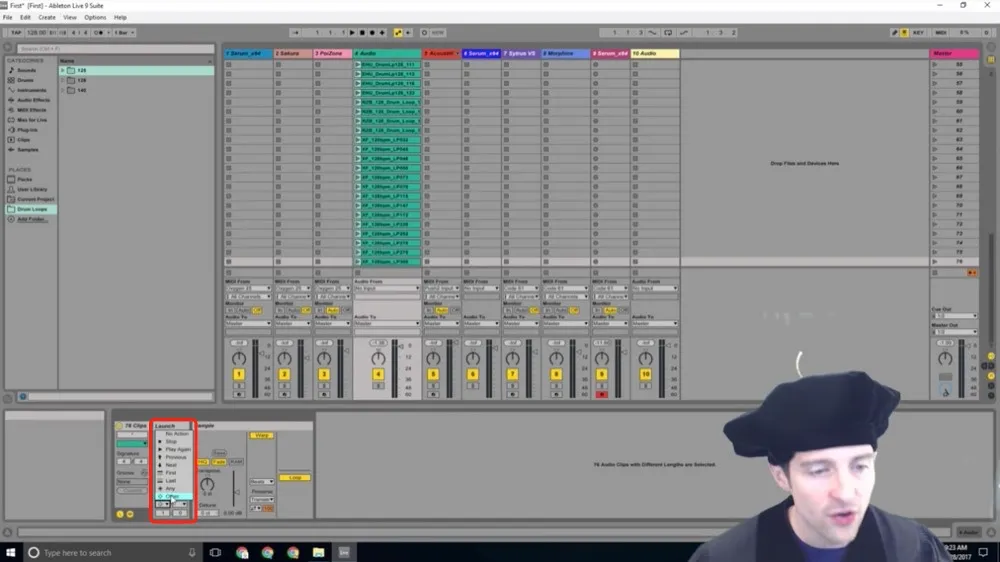Open track 4 Audio To Master dropdown
The image size is (1000, 562).
[387, 323]
